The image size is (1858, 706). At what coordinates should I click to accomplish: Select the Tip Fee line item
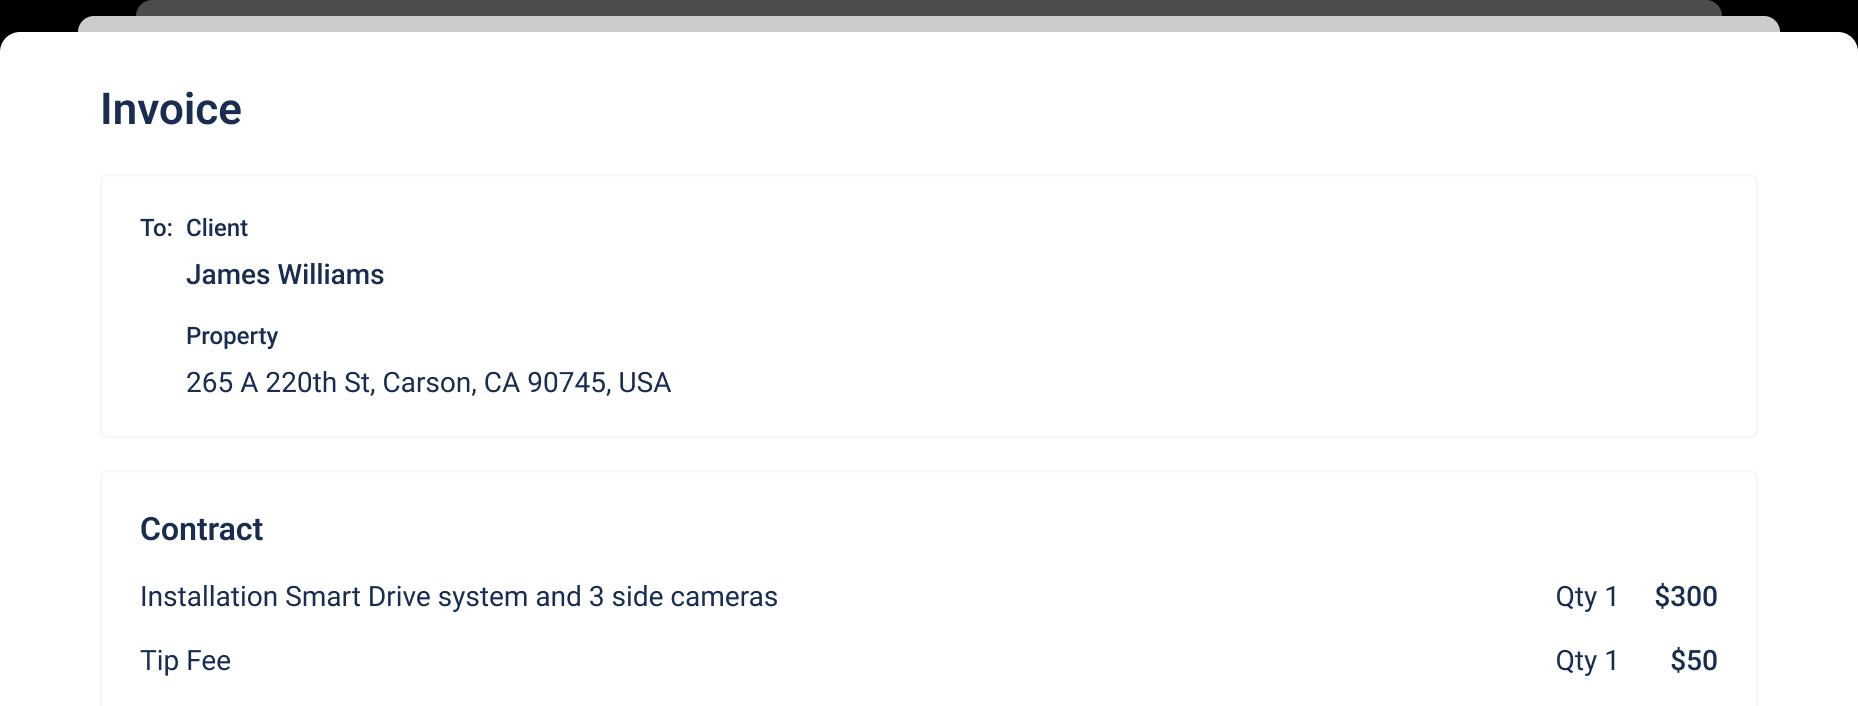185,661
